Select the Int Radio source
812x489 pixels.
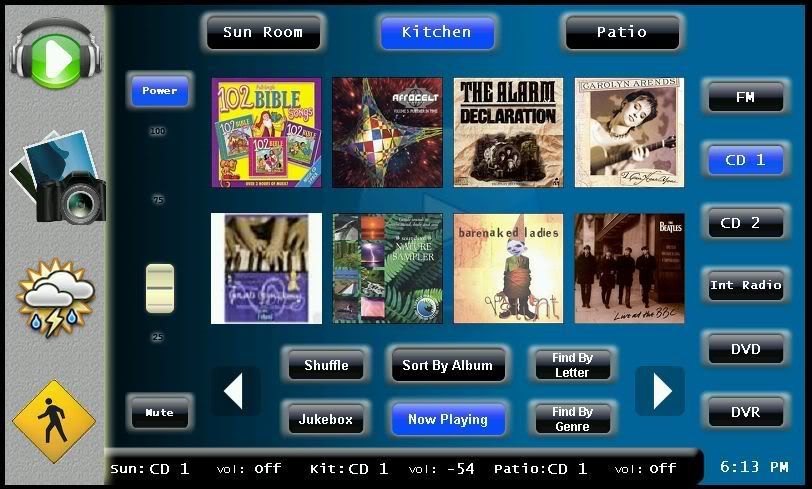746,286
